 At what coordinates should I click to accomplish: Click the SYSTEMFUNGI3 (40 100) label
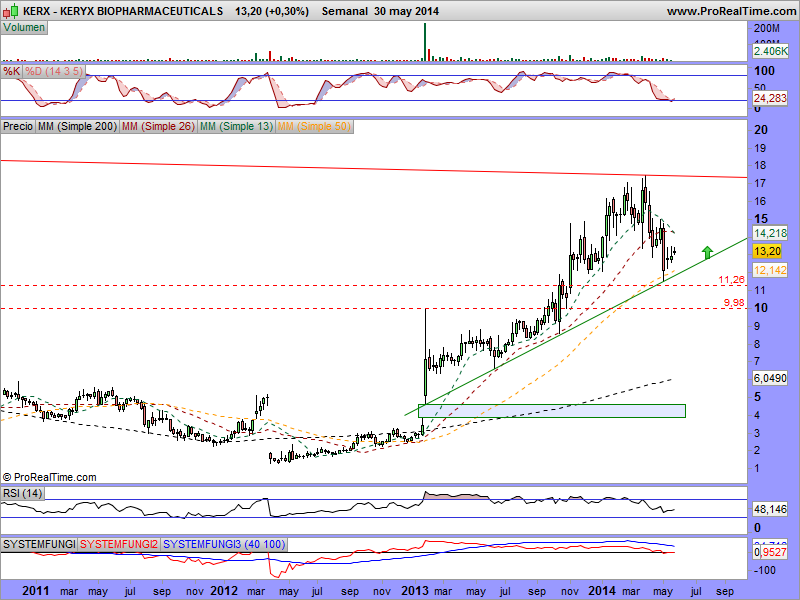click(224, 544)
